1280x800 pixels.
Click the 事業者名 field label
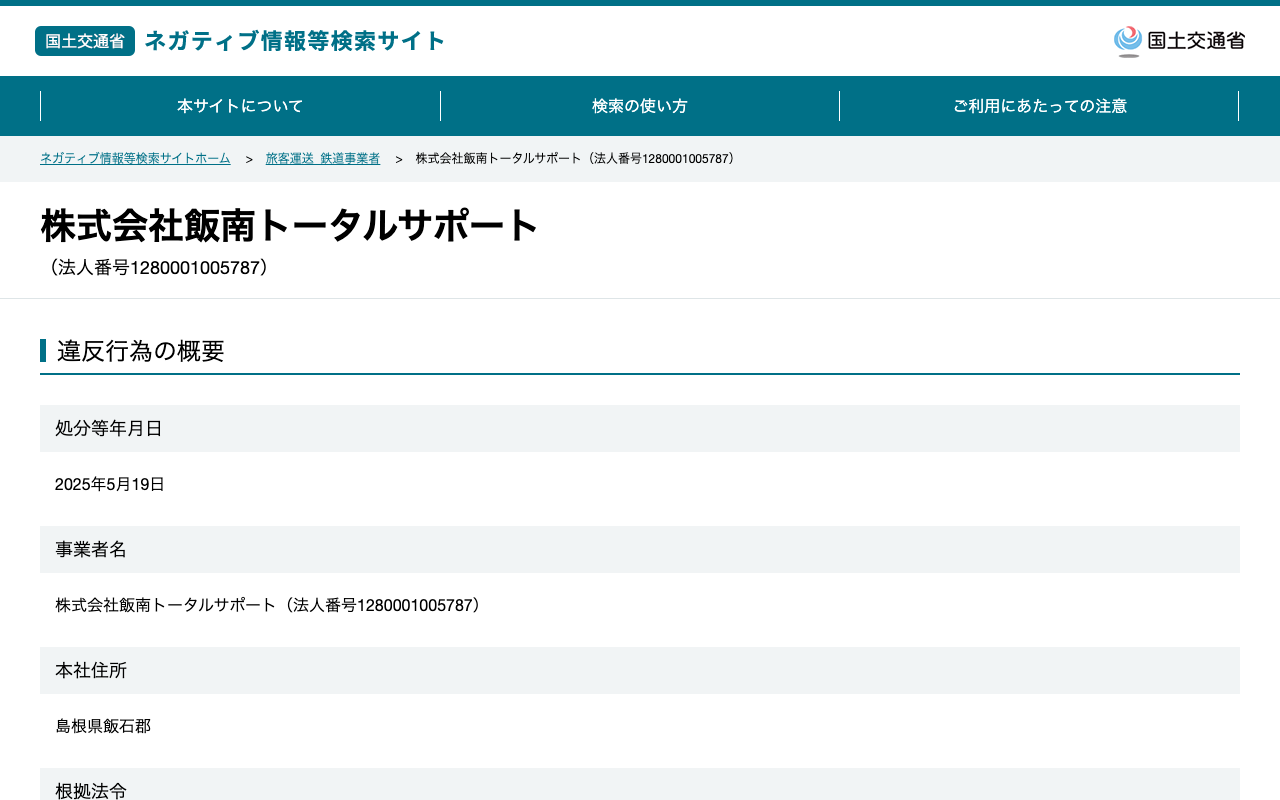91,550
